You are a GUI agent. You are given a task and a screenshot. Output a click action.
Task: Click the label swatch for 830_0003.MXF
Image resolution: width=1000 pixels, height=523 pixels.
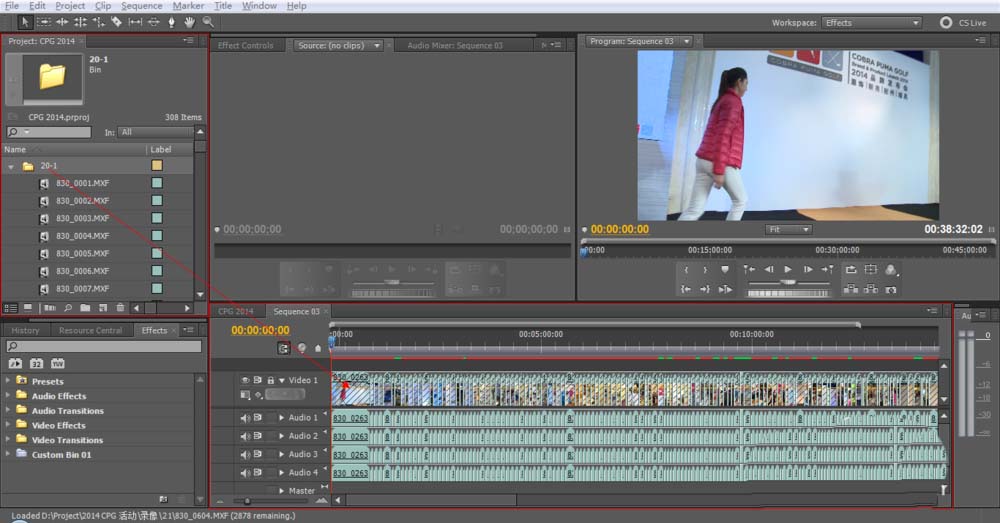(x=157, y=218)
